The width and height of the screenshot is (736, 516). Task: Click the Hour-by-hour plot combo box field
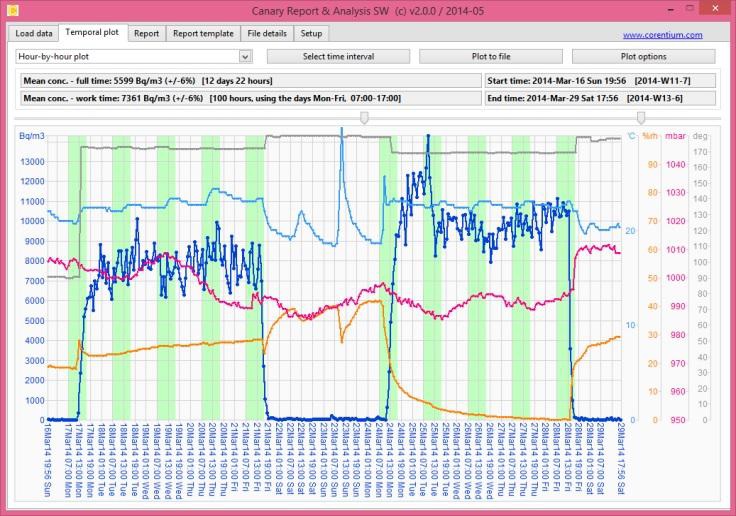pos(134,56)
